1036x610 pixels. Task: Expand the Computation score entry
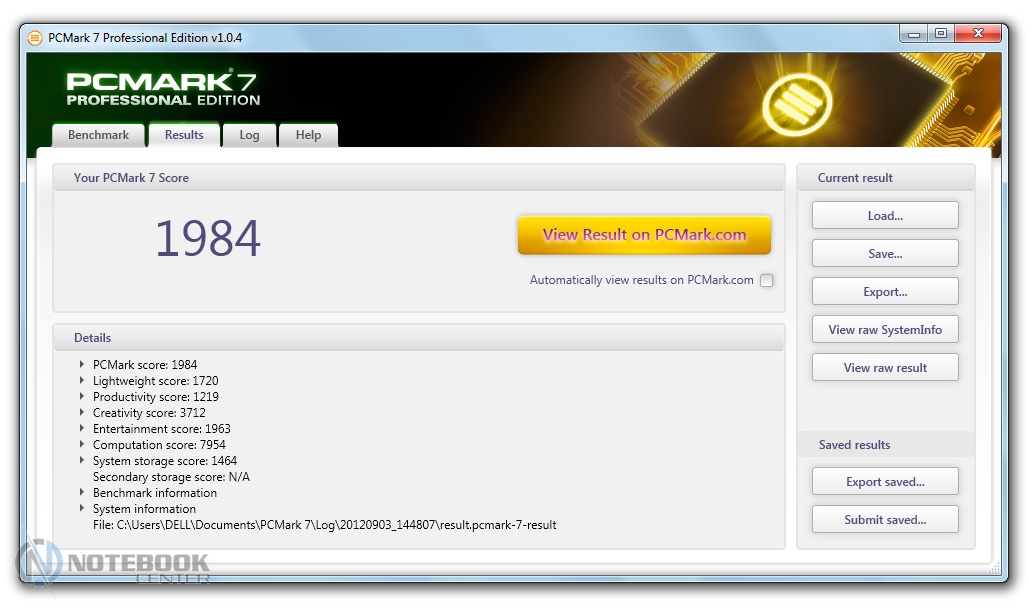[x=82, y=445]
